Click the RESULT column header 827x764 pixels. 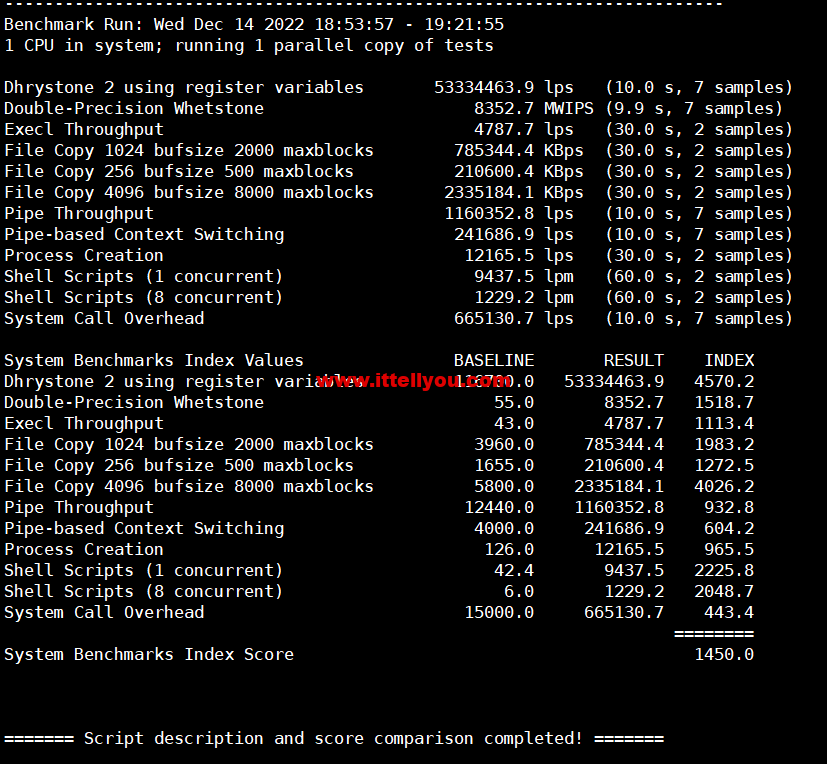click(x=633, y=361)
